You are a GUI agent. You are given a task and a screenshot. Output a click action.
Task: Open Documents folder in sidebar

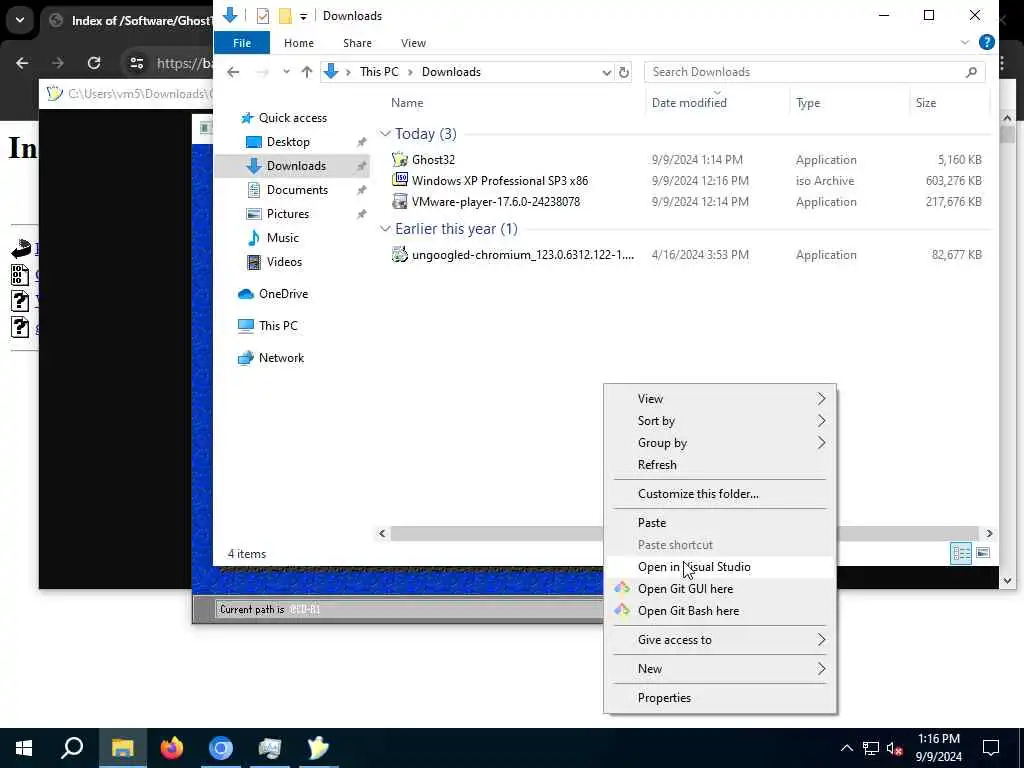[297, 189]
